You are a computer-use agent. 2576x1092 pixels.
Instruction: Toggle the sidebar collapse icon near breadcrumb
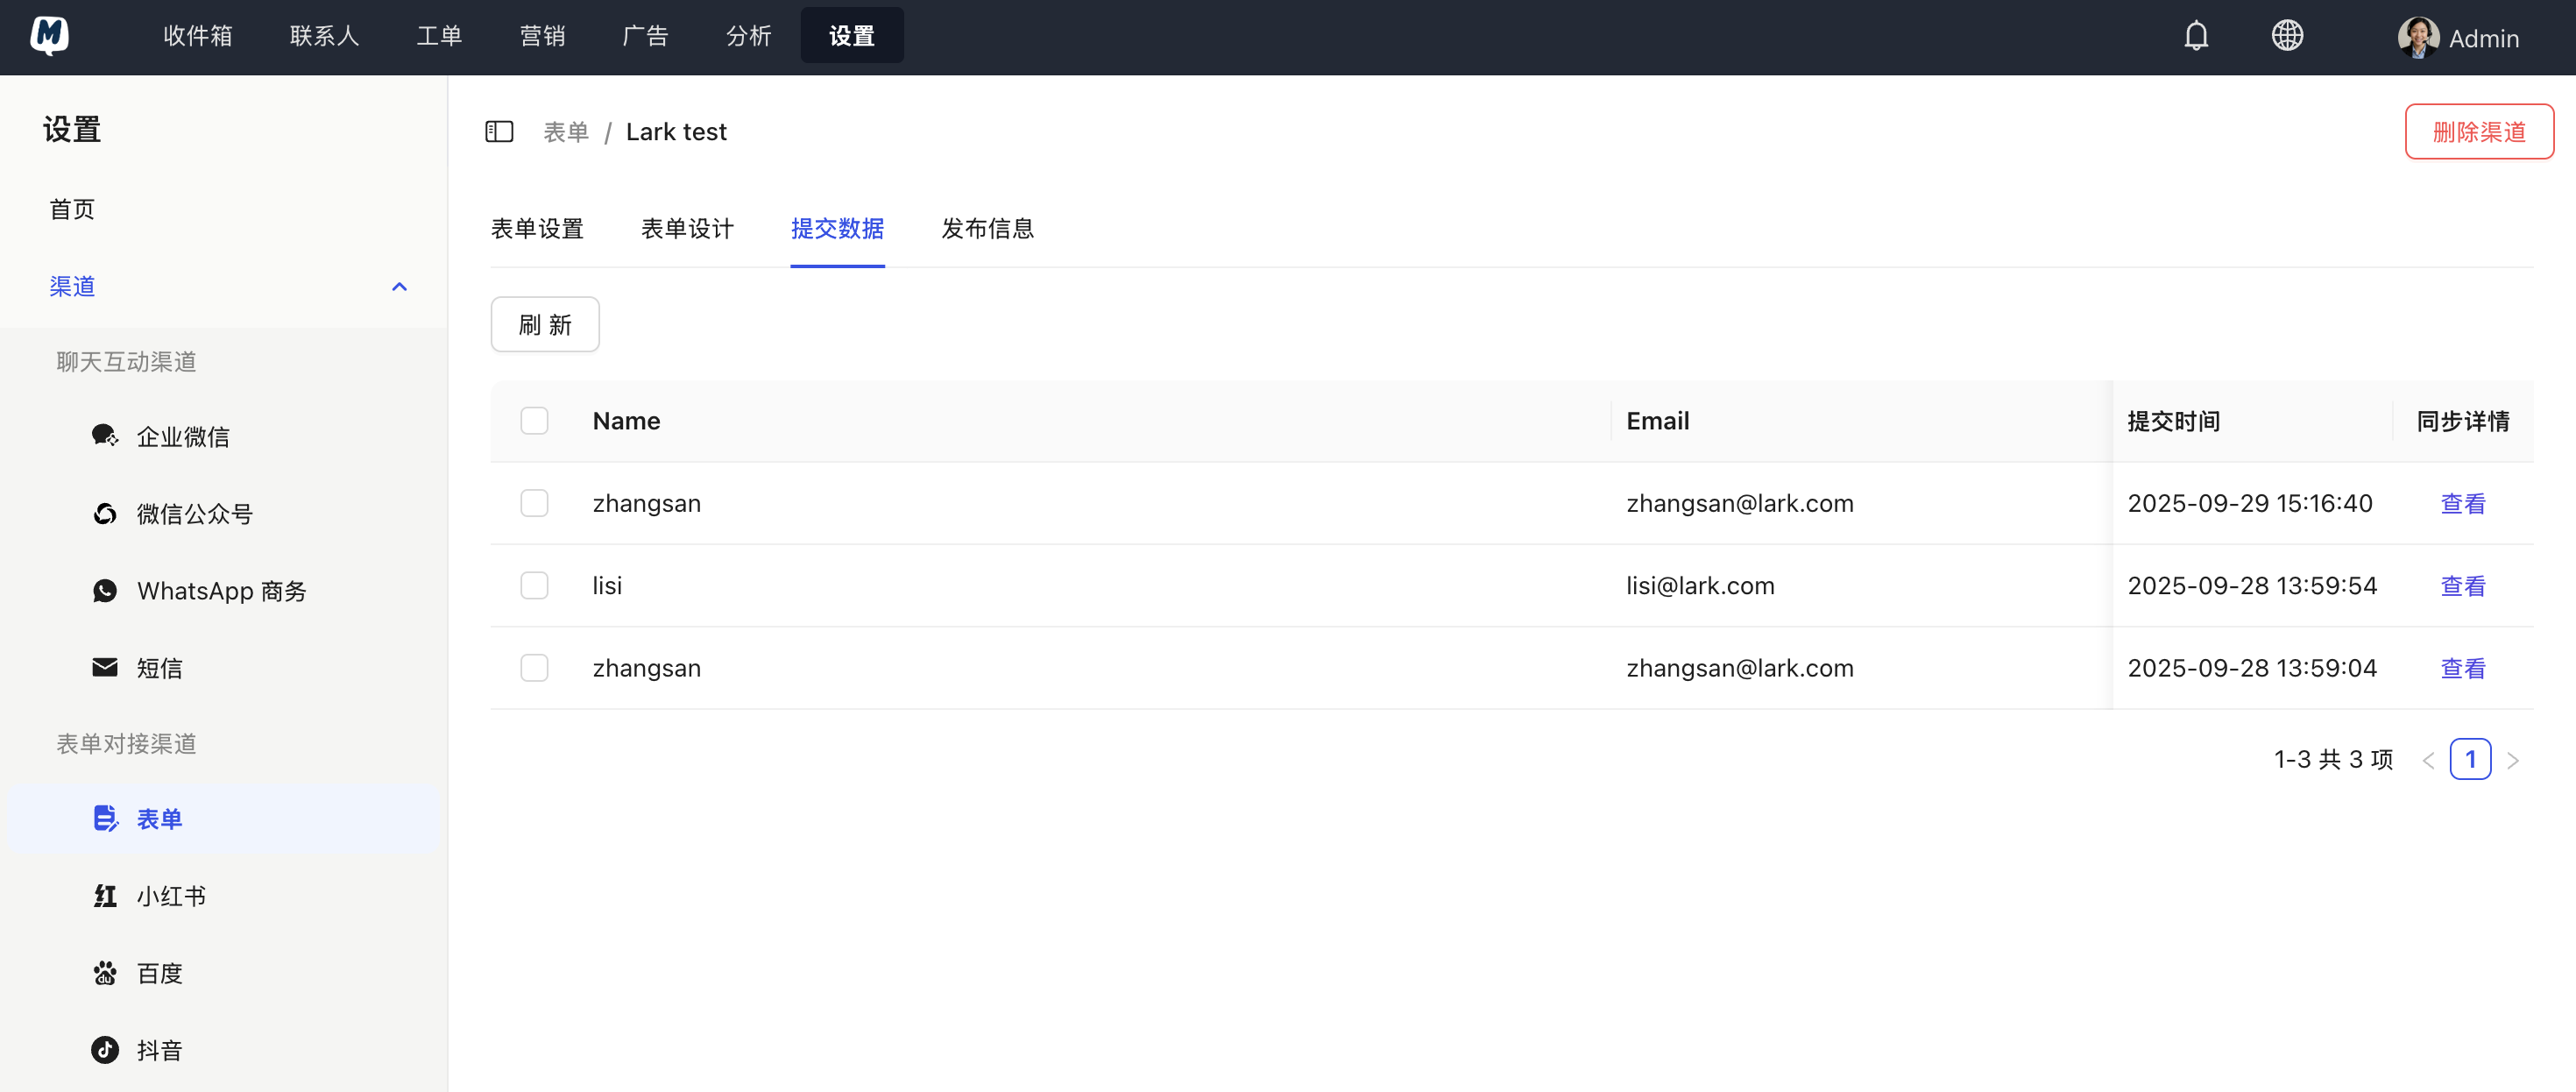point(499,131)
